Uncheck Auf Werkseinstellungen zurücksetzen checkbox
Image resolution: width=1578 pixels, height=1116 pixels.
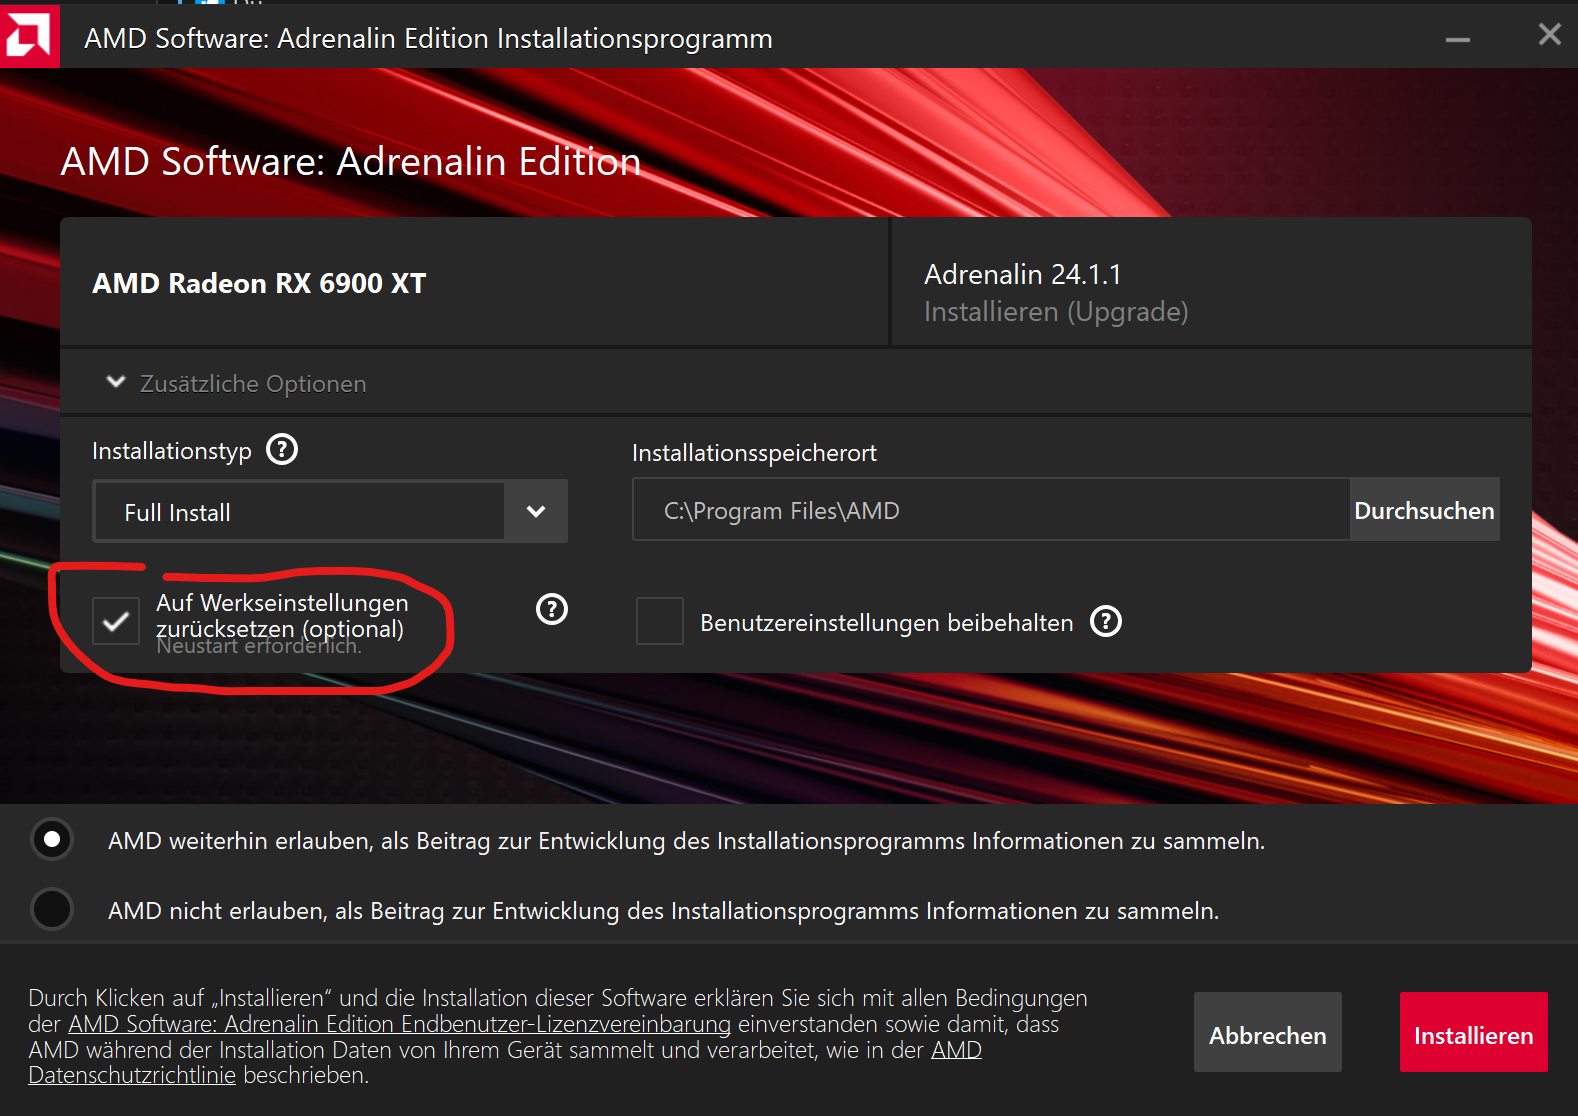point(116,621)
